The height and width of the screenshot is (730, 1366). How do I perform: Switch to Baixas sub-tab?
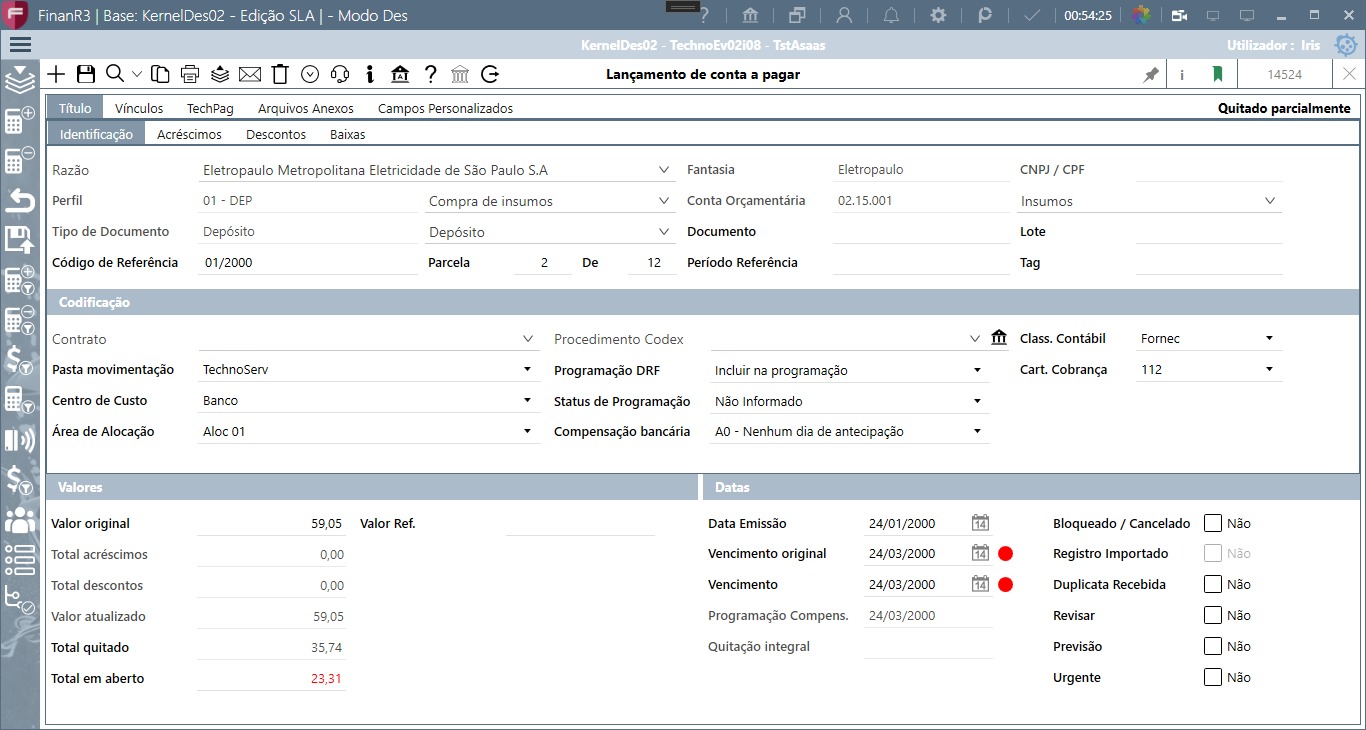[x=347, y=134]
